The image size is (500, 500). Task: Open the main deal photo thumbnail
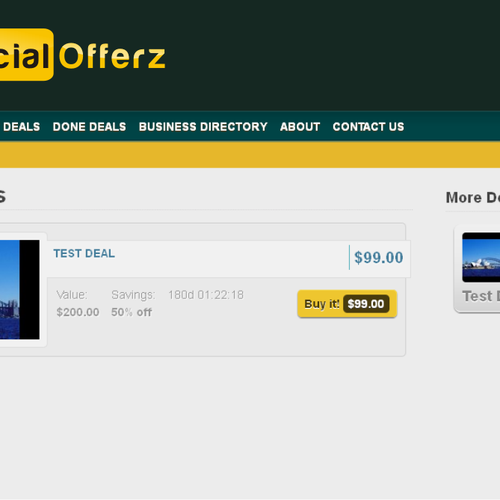coord(20,289)
